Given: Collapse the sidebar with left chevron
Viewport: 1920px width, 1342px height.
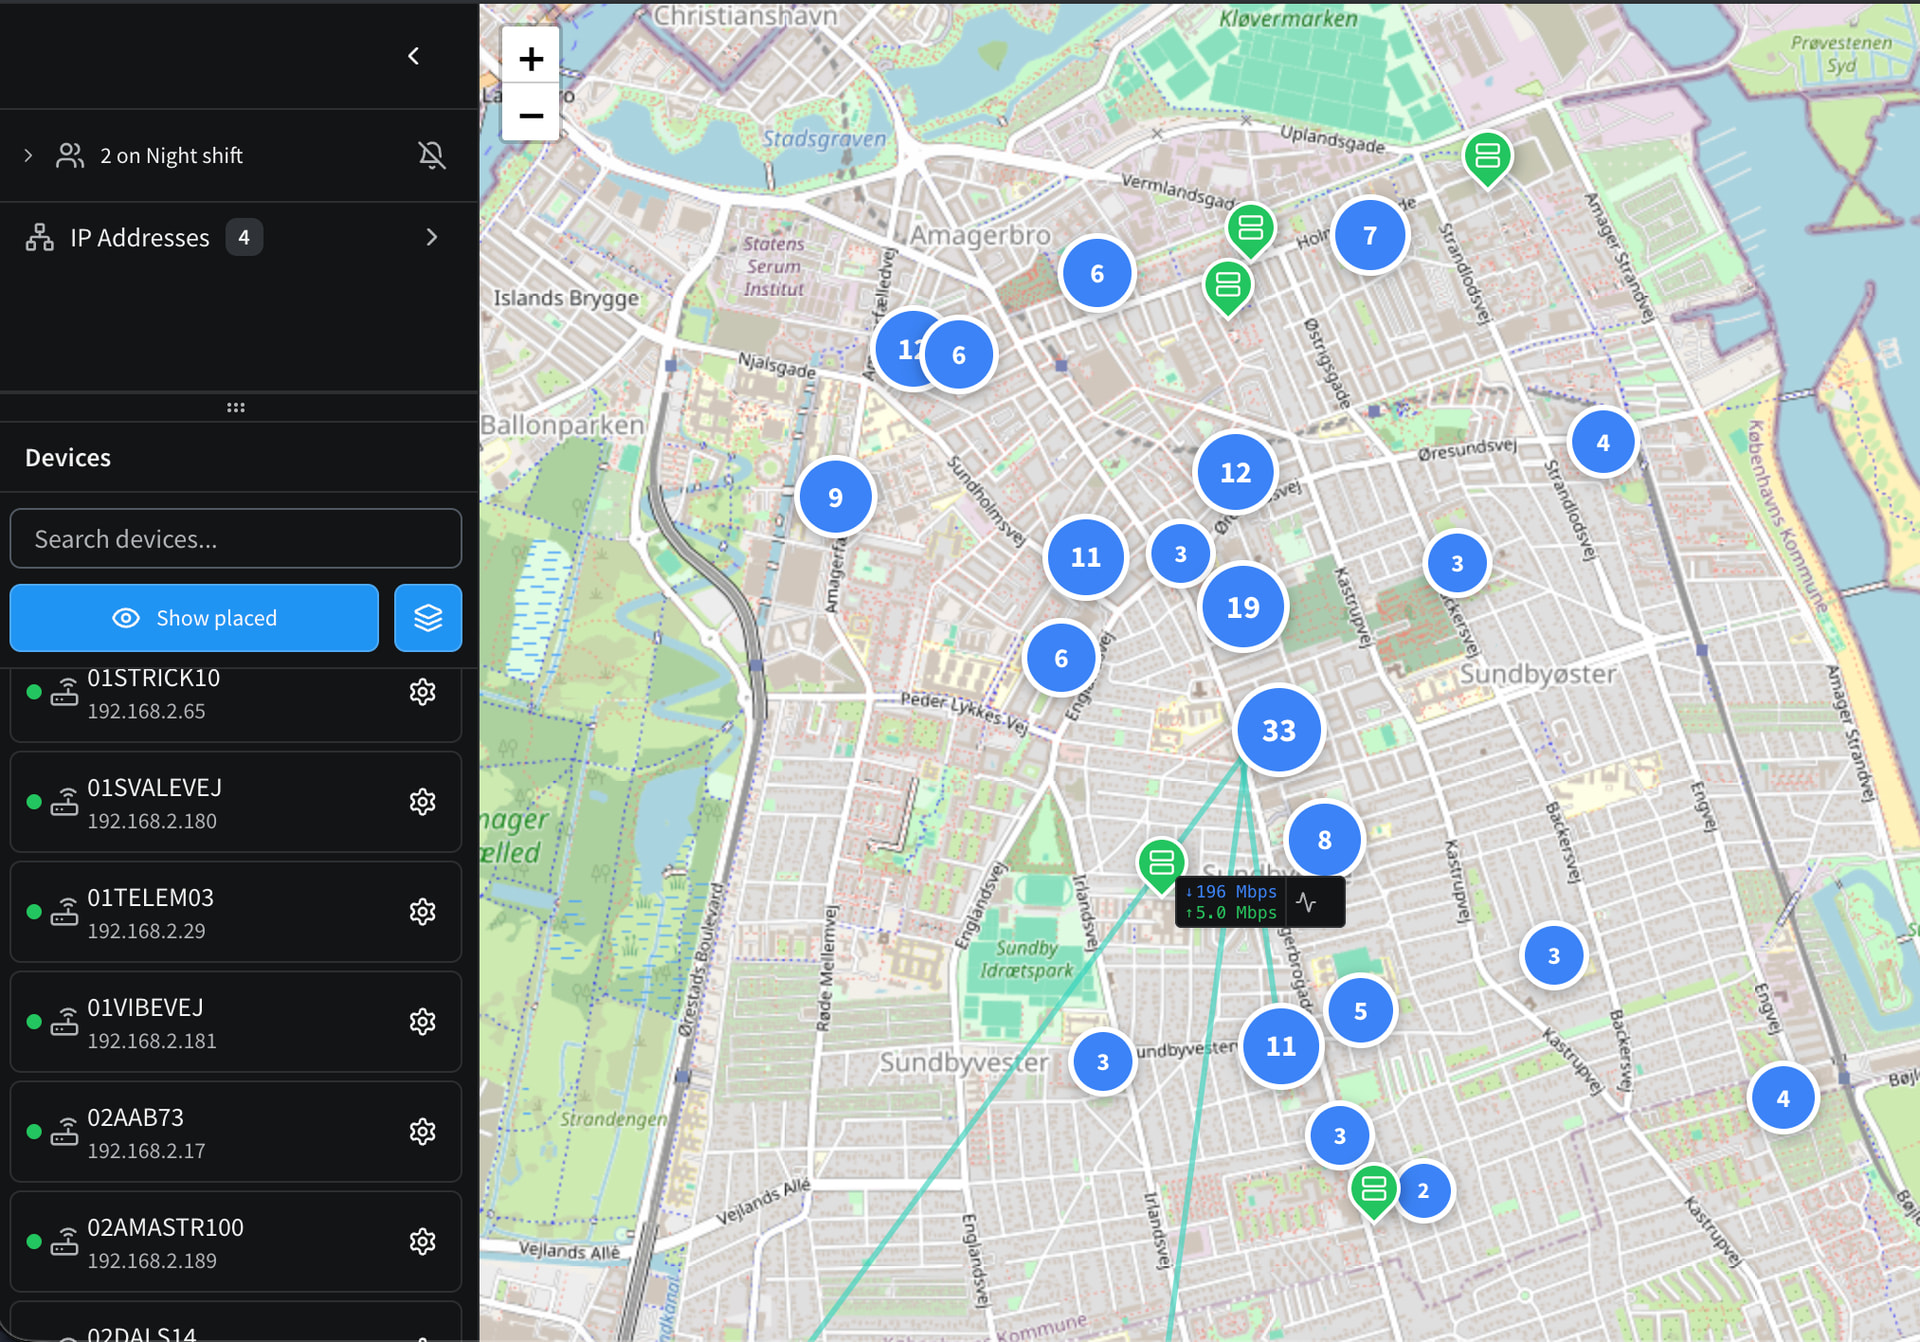Looking at the screenshot, I should [x=414, y=56].
